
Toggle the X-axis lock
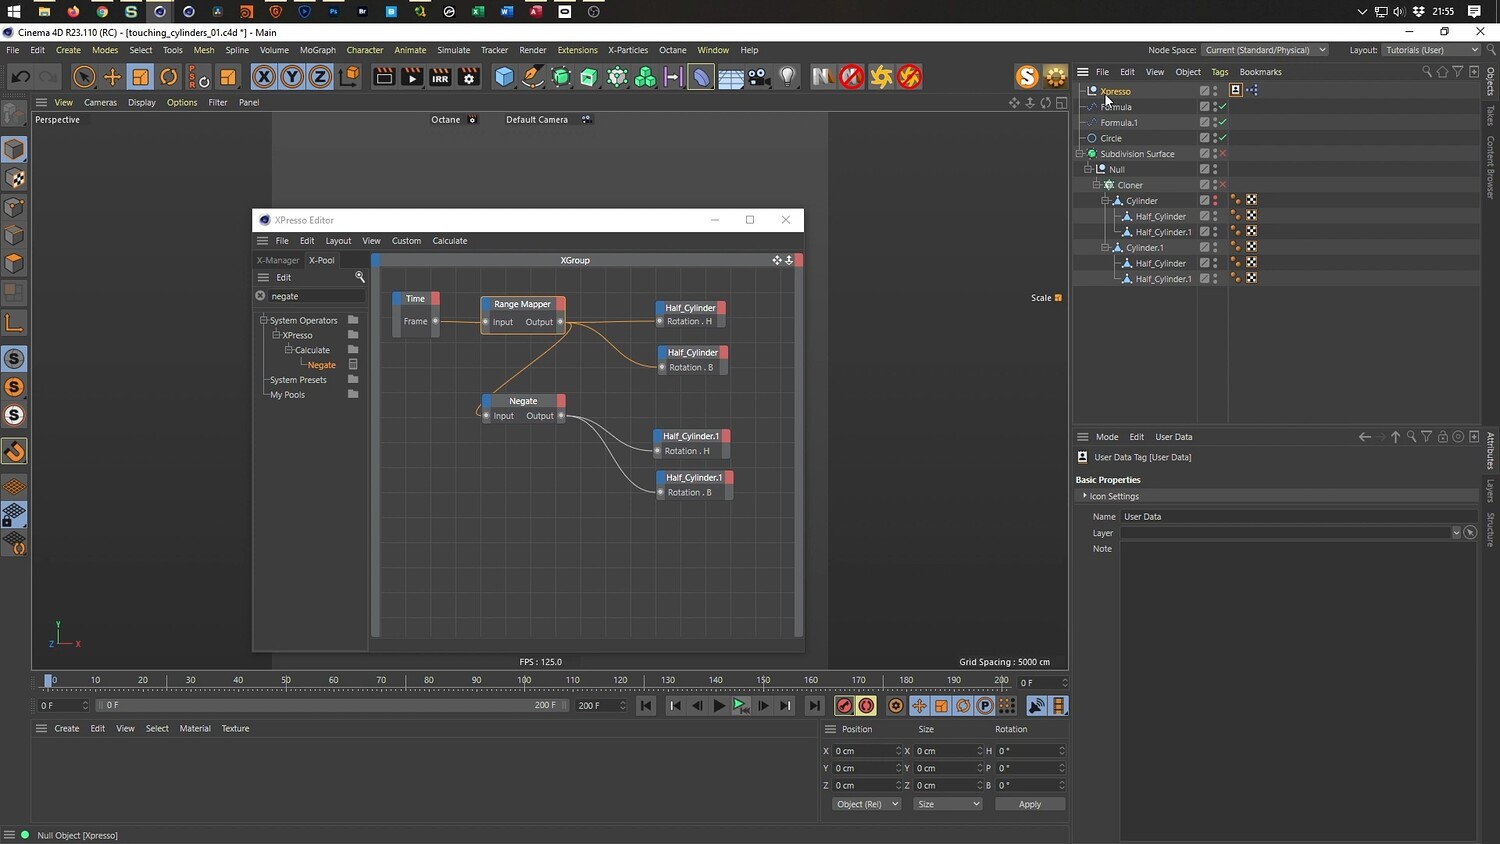(x=263, y=77)
